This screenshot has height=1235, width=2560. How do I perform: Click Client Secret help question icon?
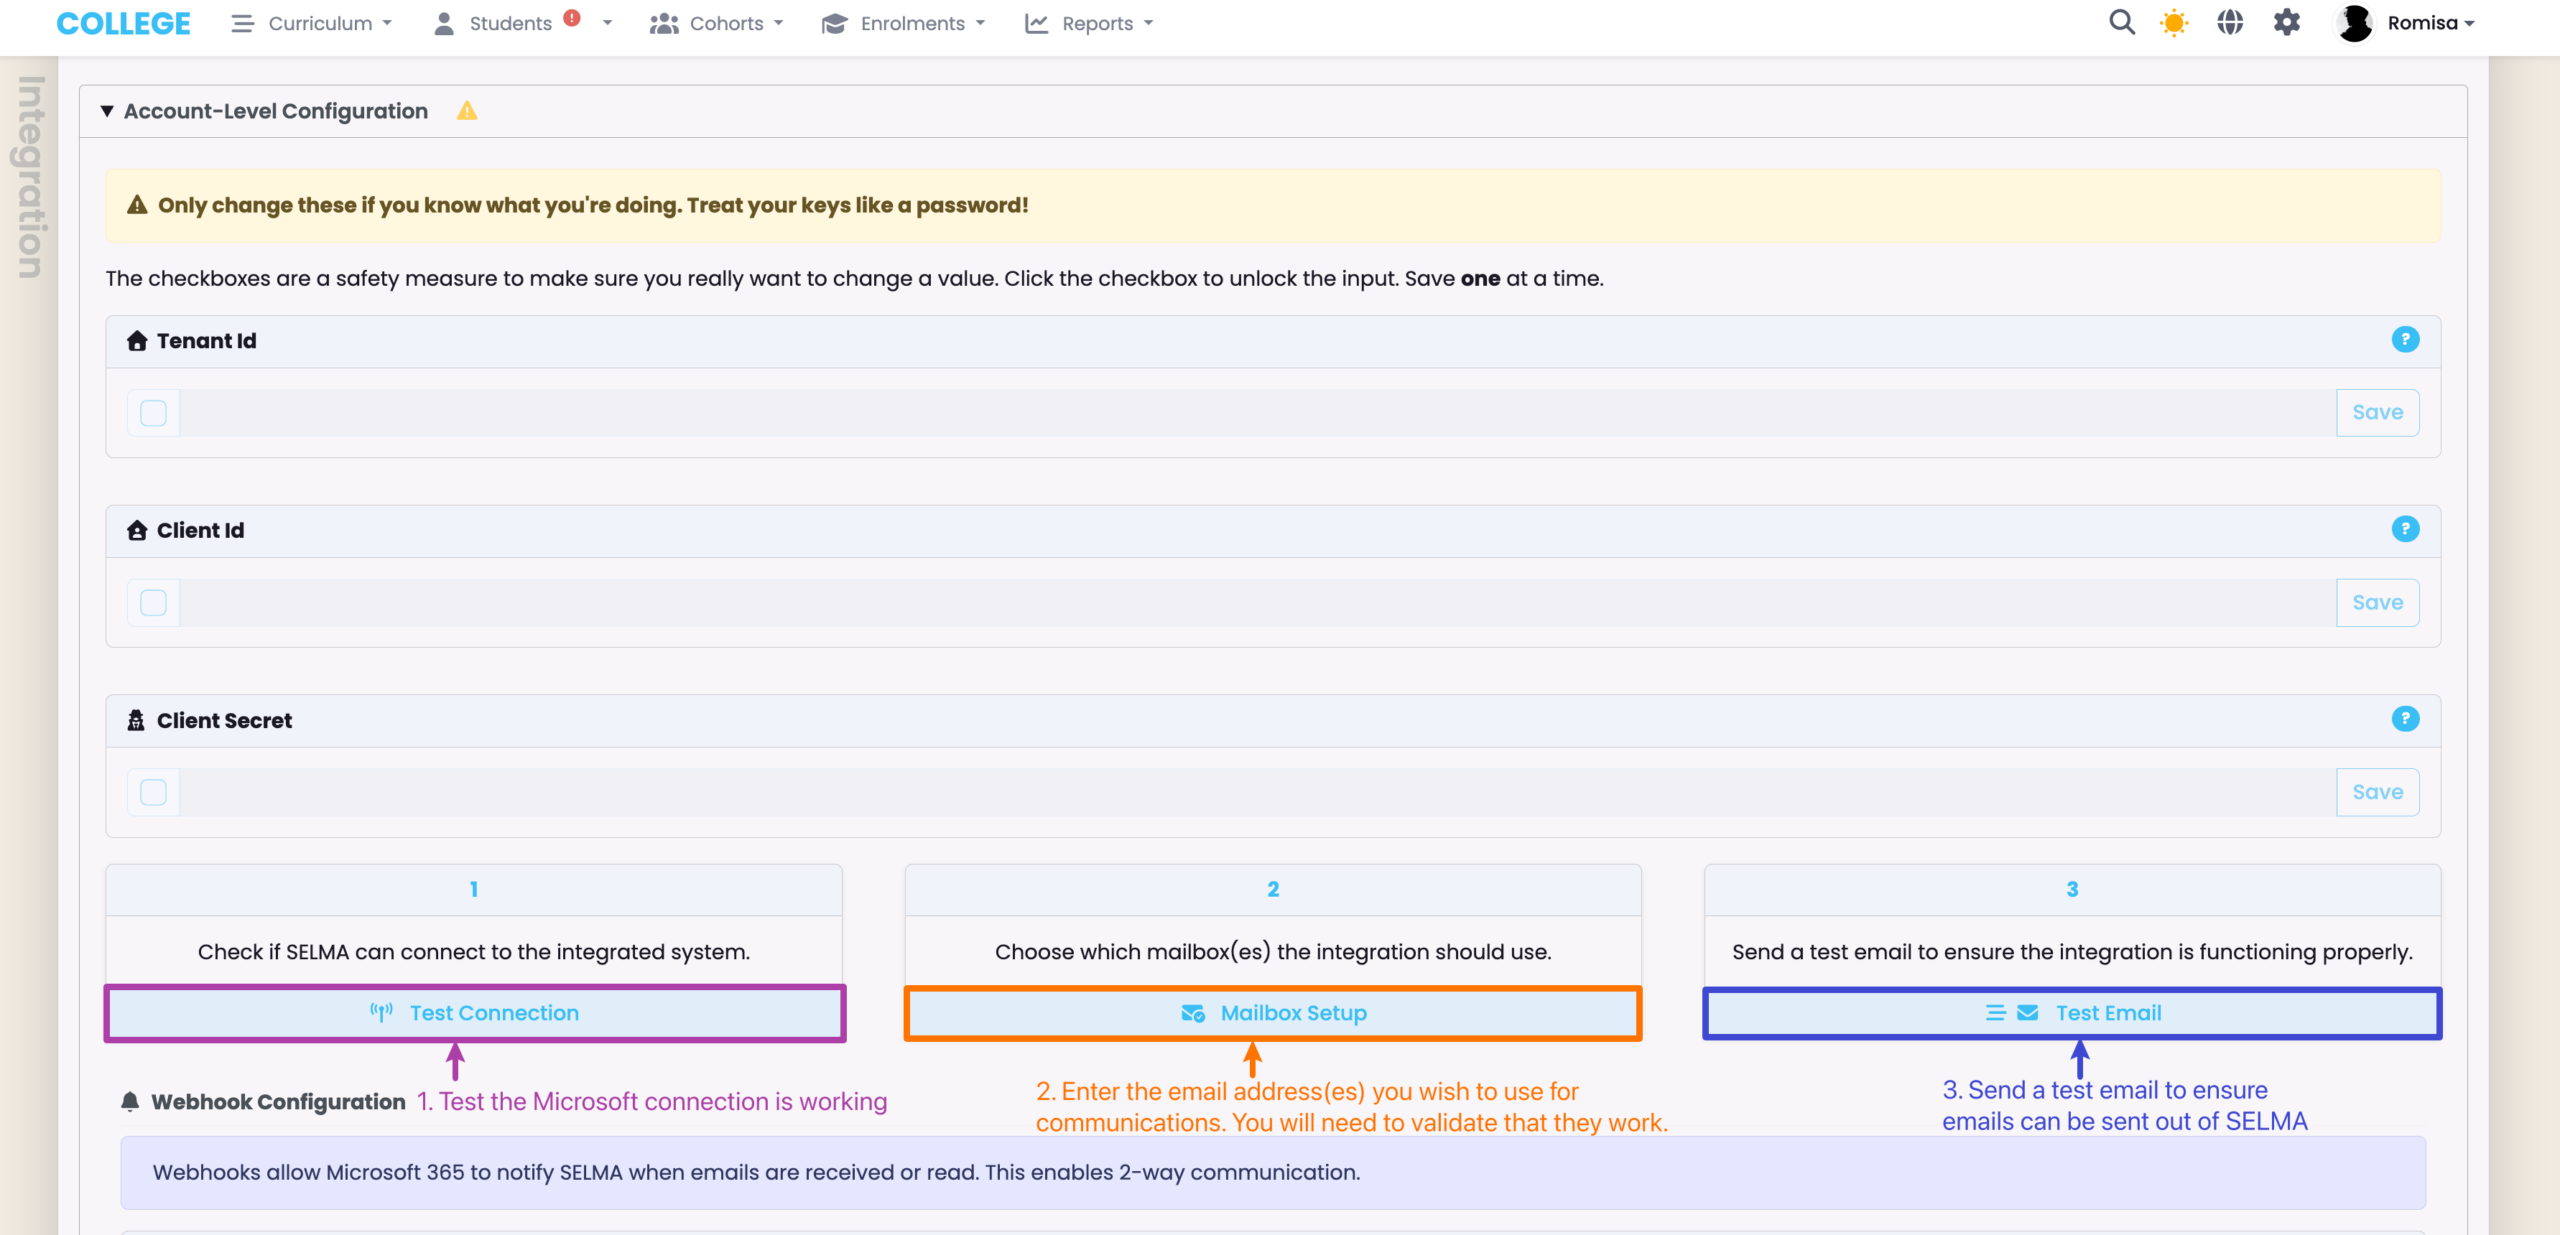pos(2405,719)
